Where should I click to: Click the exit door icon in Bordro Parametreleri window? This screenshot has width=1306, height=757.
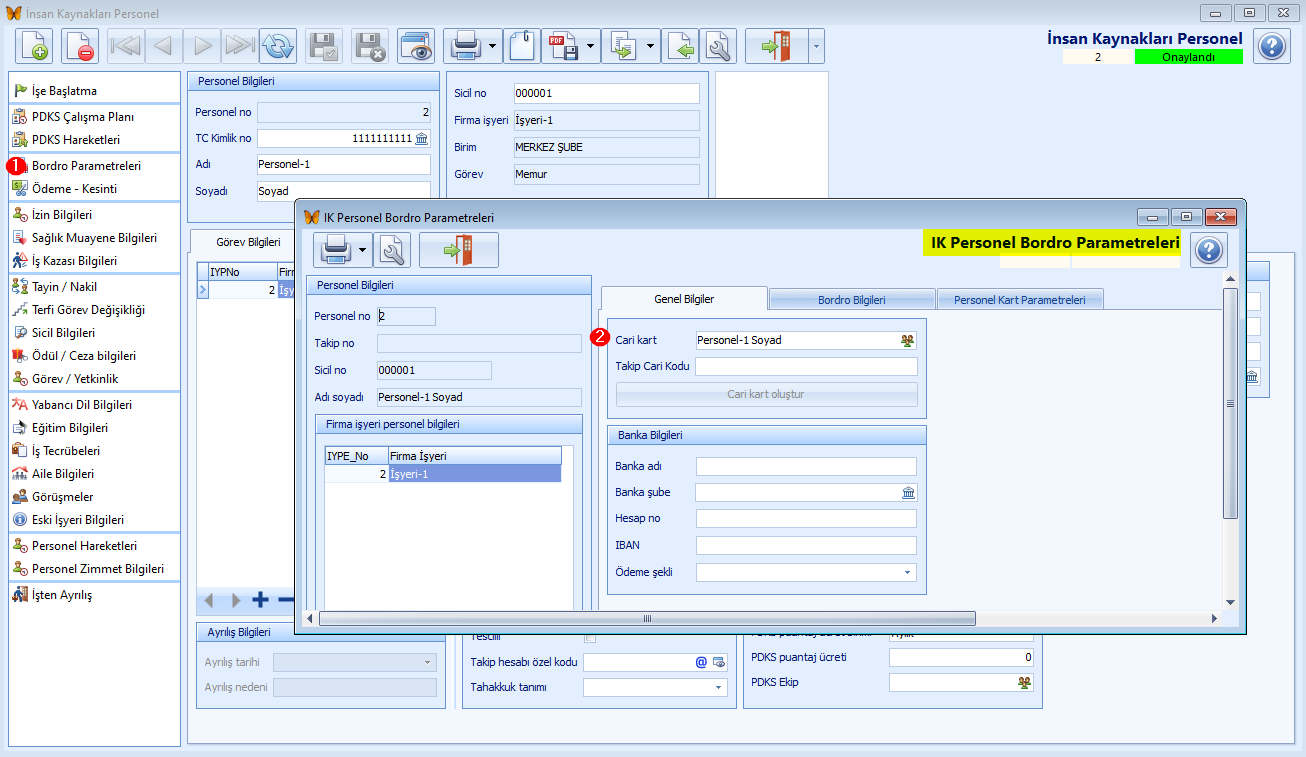(459, 250)
